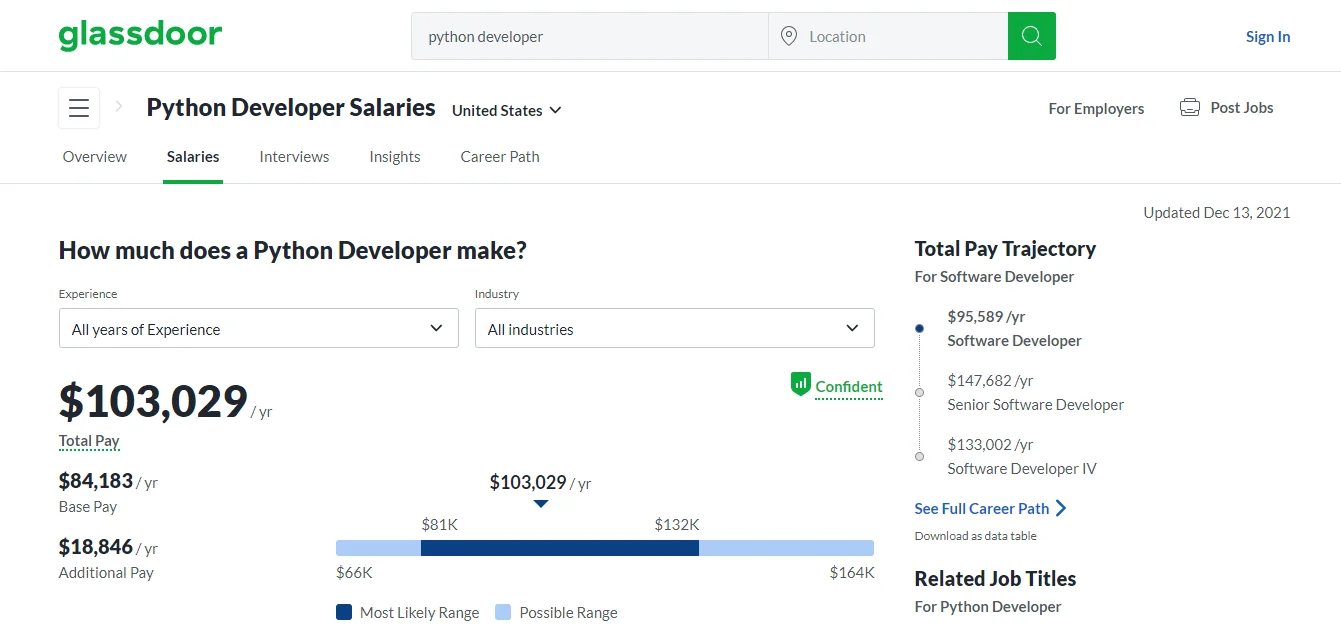Screen dimensions: 1341x626
Task: Click the green search magnifier button
Action: [x=1031, y=35]
